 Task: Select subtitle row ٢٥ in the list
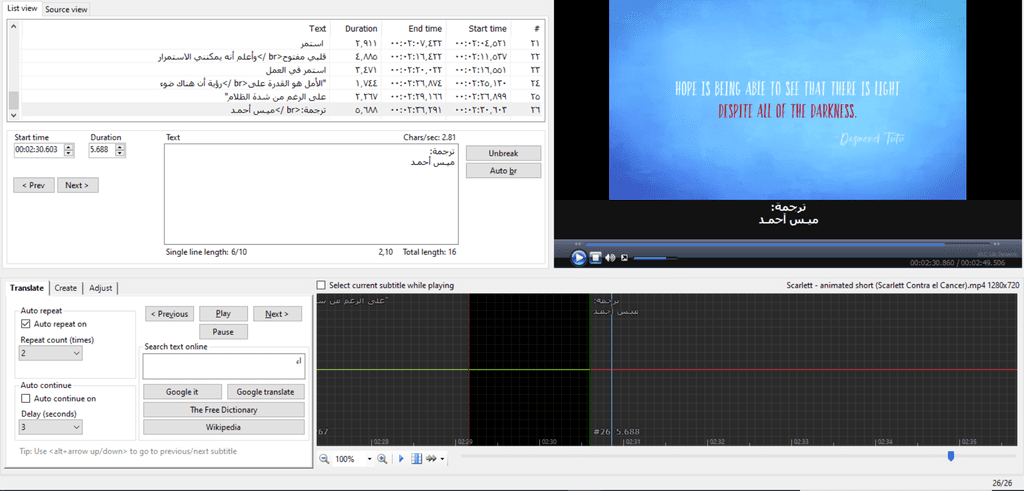(x=283, y=96)
